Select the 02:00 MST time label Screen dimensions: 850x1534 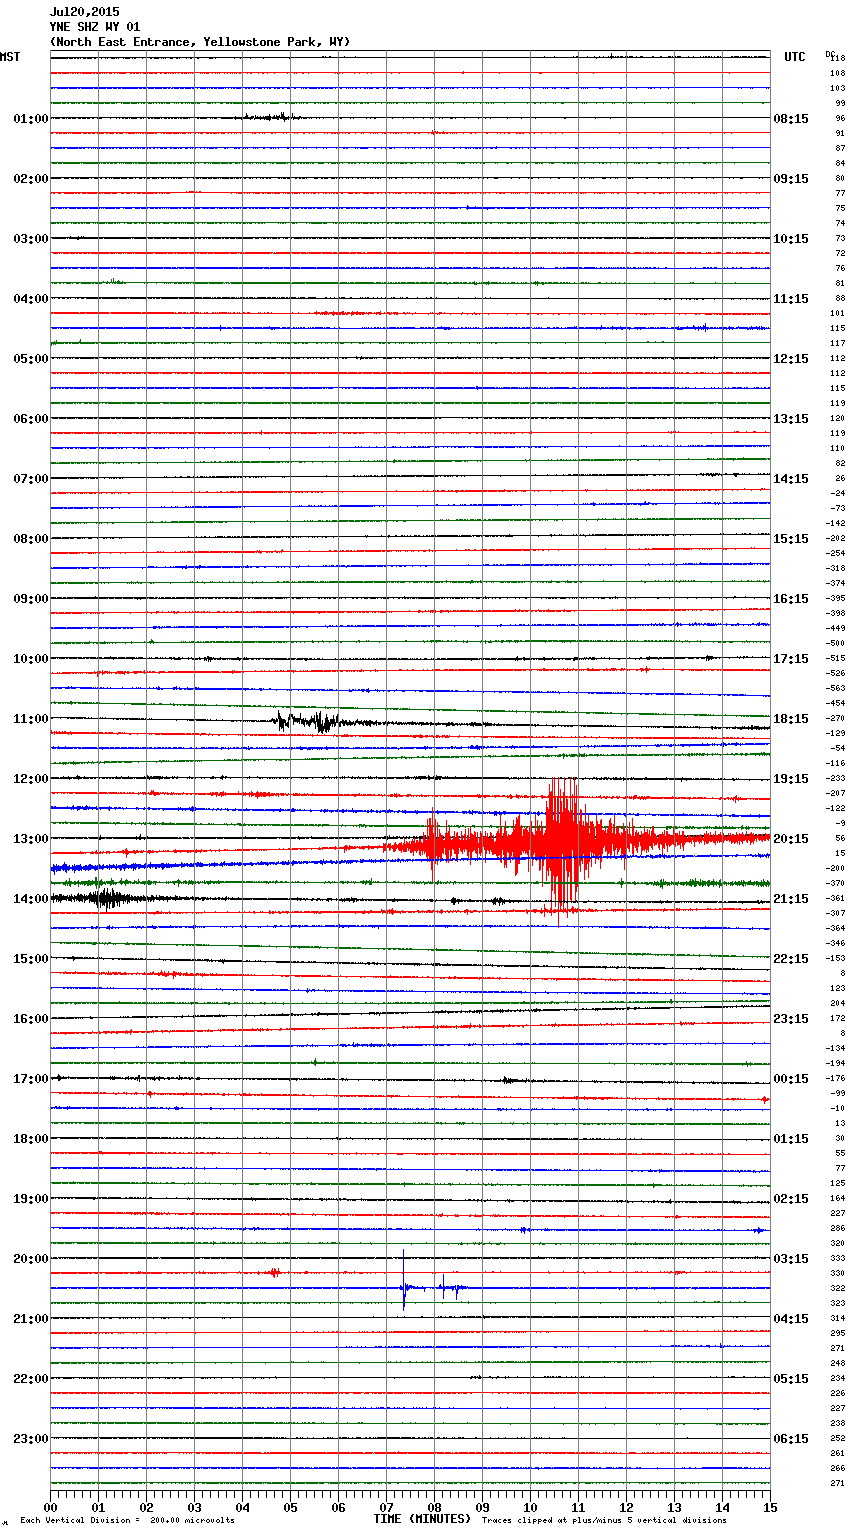30,179
